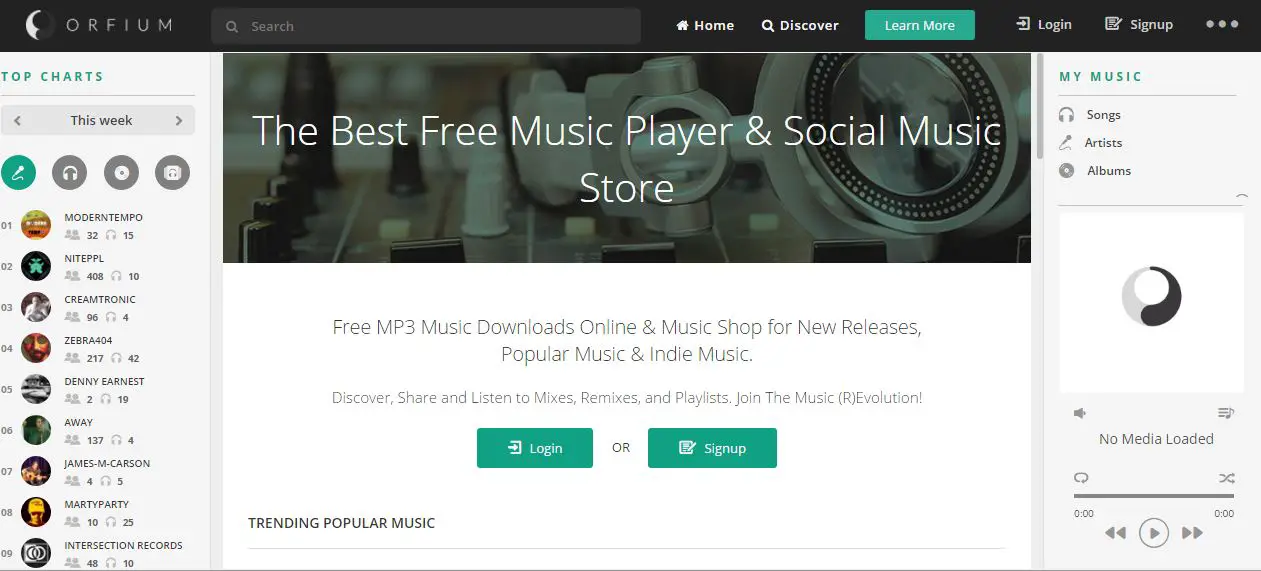Toggle shuffle mode in player
Screen dimensions: 1261x571
tap(1226, 478)
